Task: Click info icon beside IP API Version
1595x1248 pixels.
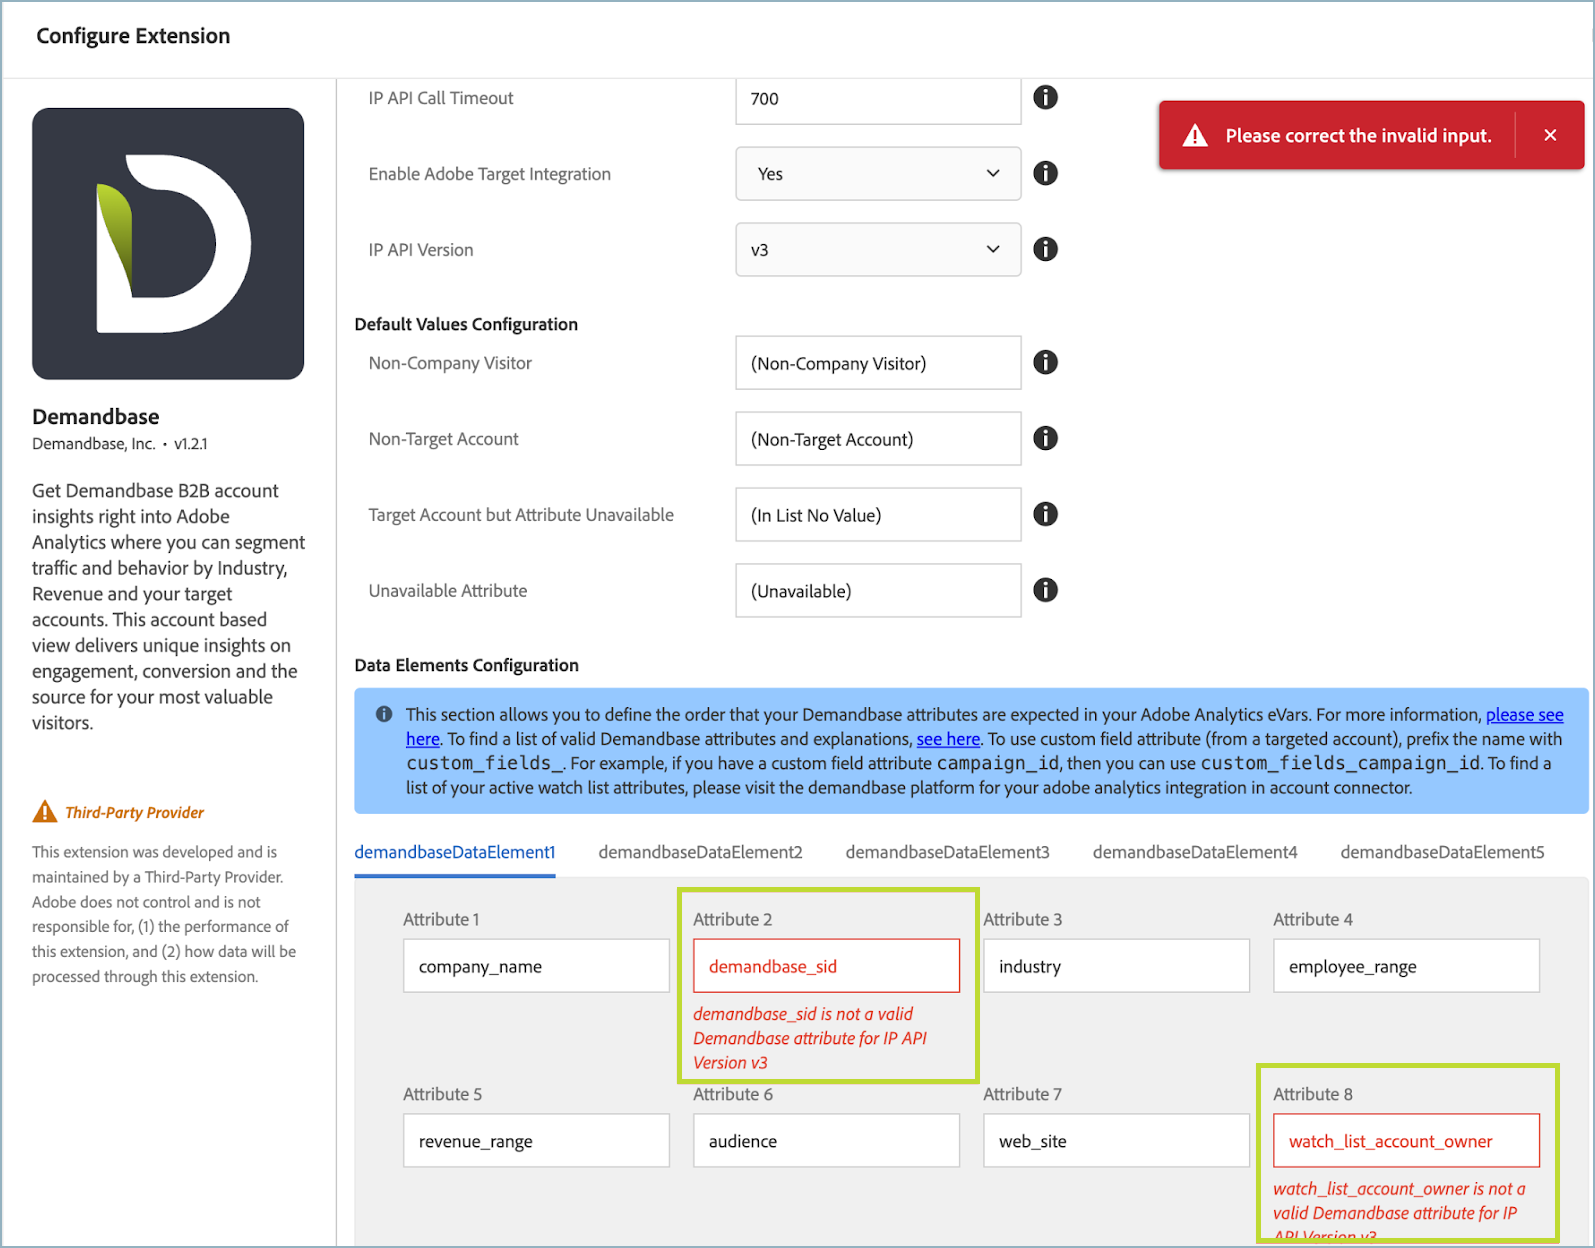Action: (1045, 249)
